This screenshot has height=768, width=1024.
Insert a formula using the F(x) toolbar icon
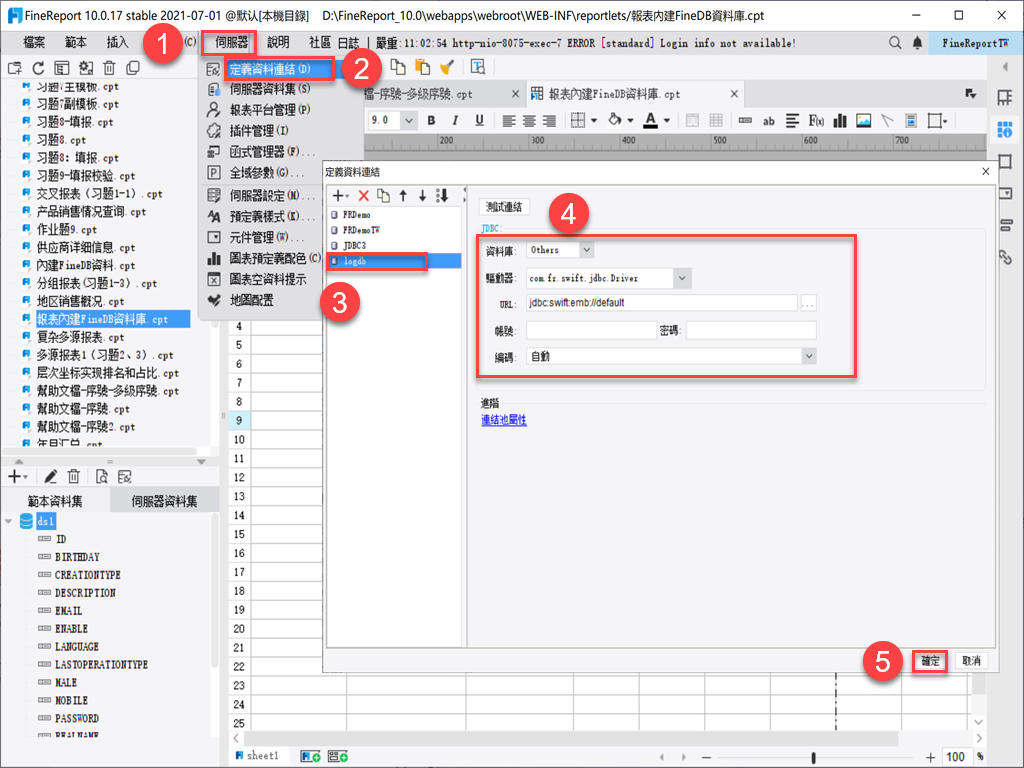814,121
